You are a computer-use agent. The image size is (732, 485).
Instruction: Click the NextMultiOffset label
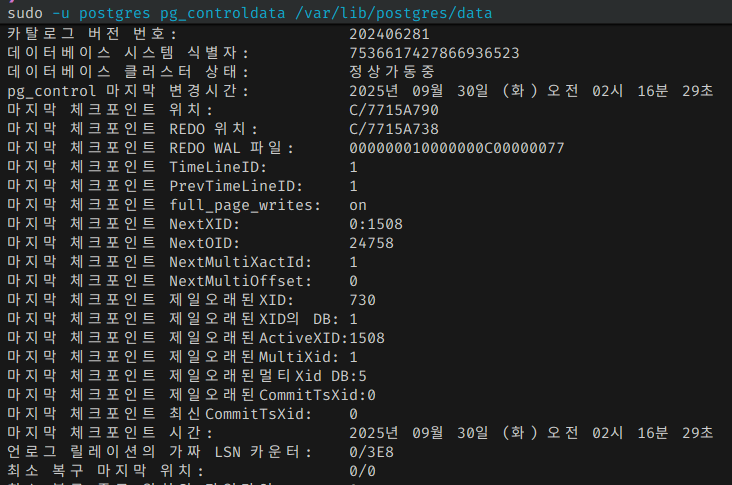click(x=159, y=281)
